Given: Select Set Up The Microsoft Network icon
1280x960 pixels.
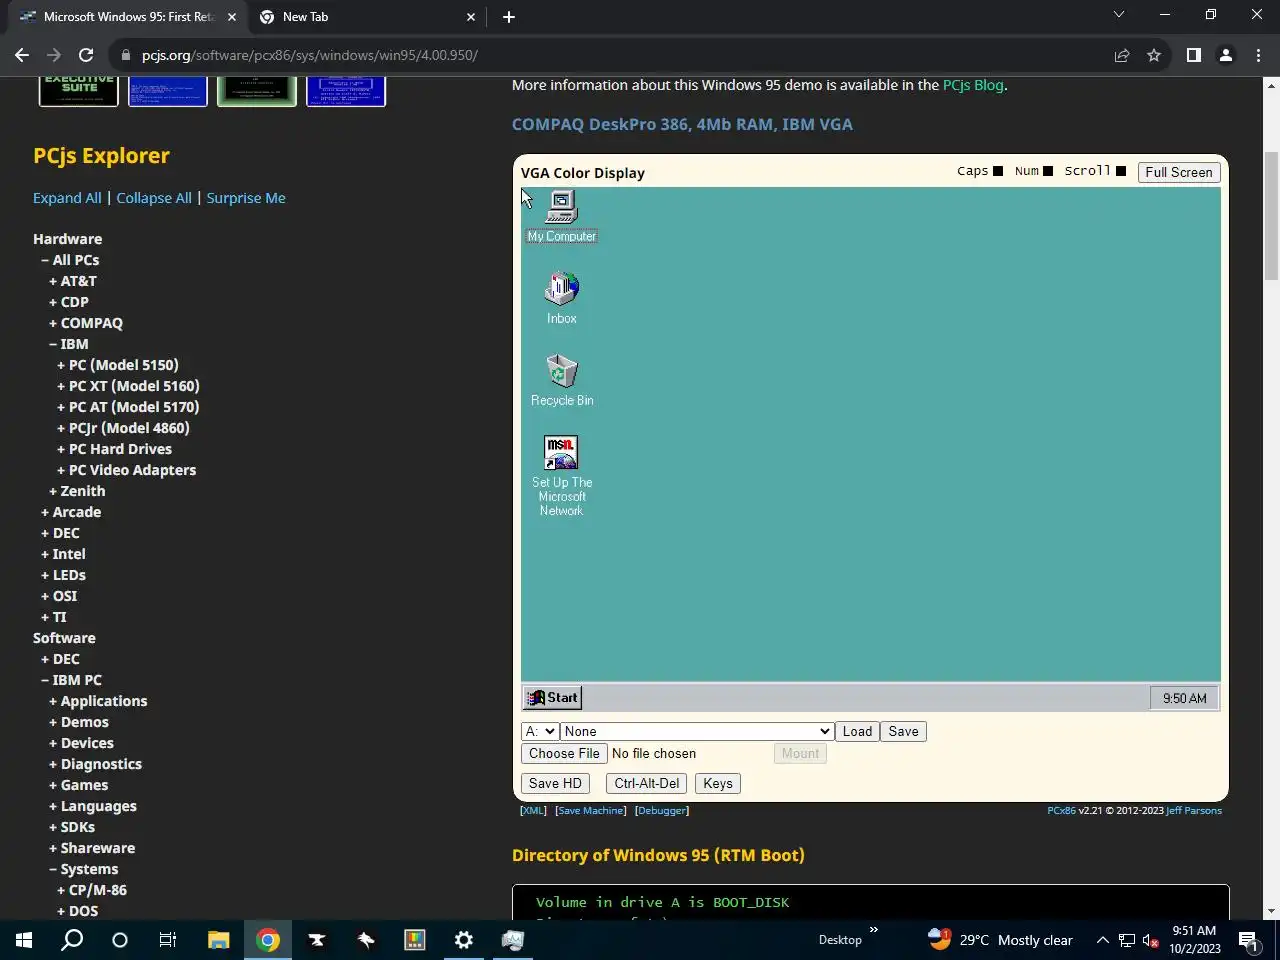Looking at the screenshot, I should (x=561, y=475).
